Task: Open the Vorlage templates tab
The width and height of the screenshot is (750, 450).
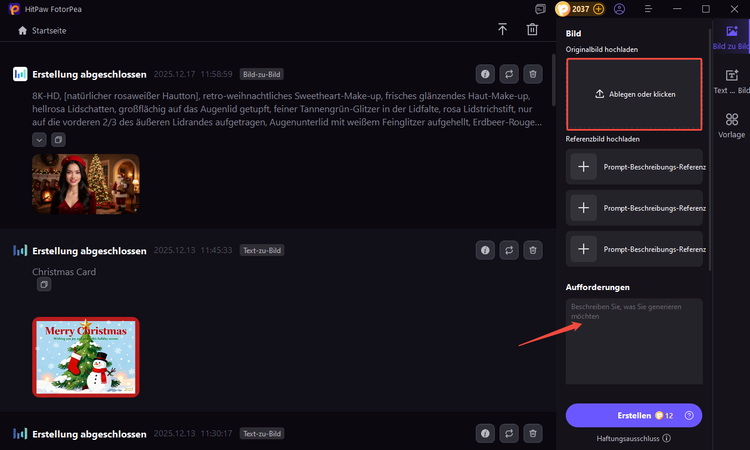Action: [731, 126]
